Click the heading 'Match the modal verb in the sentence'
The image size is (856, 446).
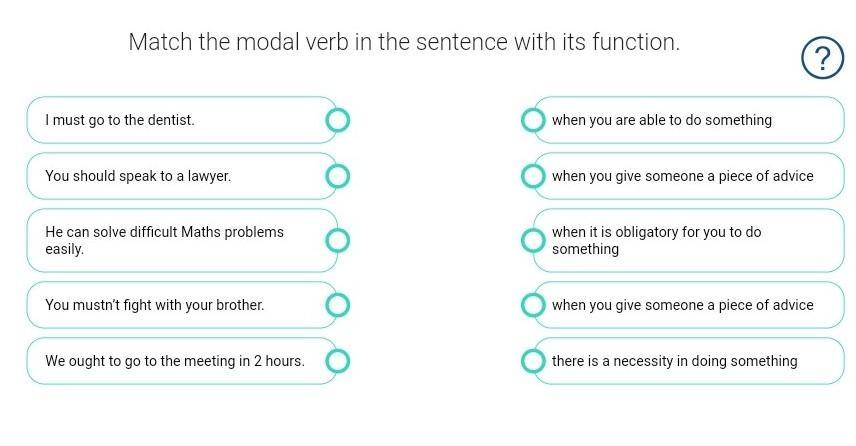pyautogui.click(x=404, y=42)
